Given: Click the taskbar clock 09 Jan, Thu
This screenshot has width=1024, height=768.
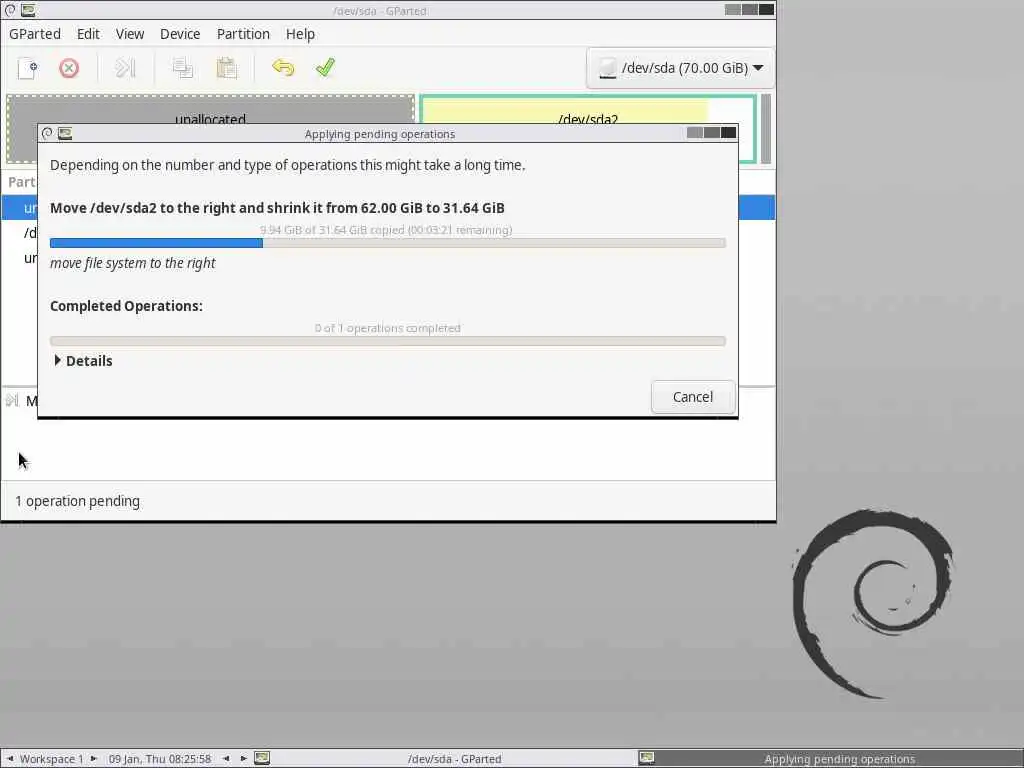Looking at the screenshot, I should (160, 759).
